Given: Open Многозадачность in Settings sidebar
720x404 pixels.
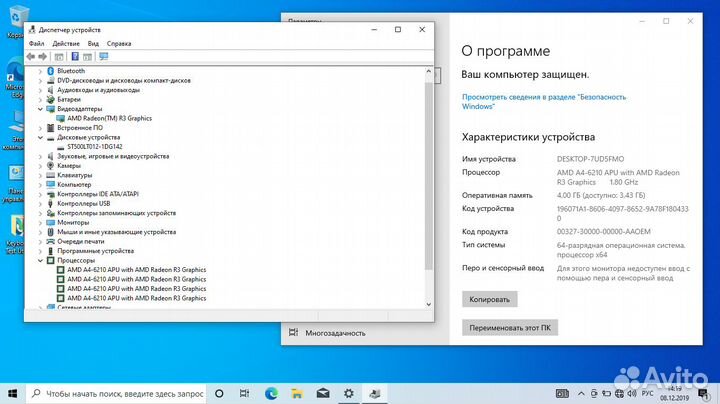Looking at the screenshot, I should [335, 333].
